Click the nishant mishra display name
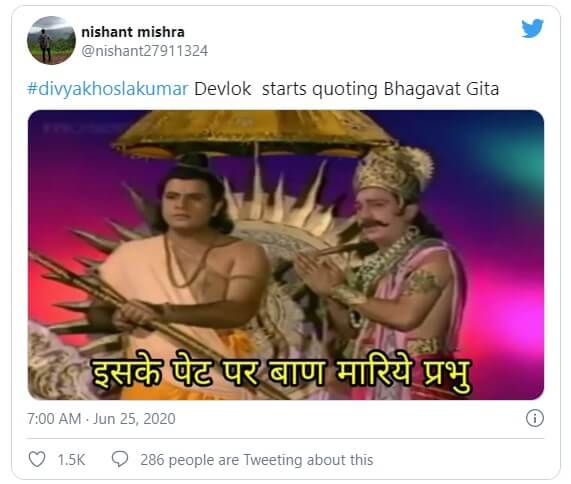Screen dimensions: 571x484 (x=133, y=32)
